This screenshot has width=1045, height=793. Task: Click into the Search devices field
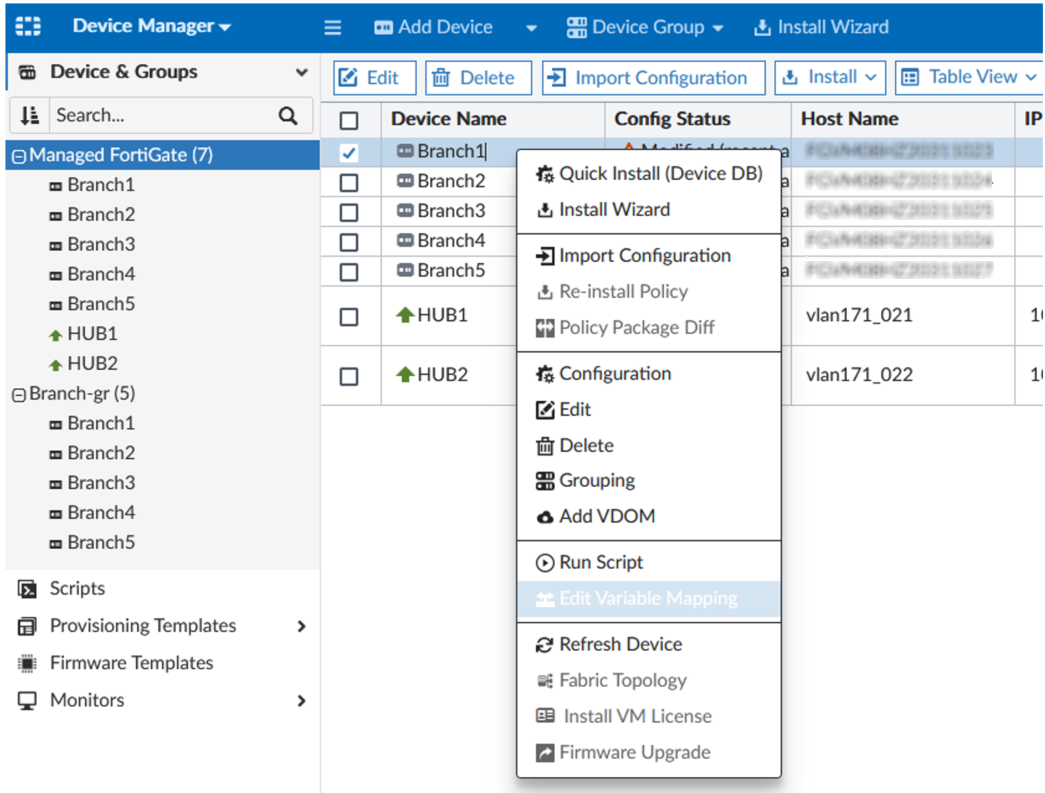160,116
